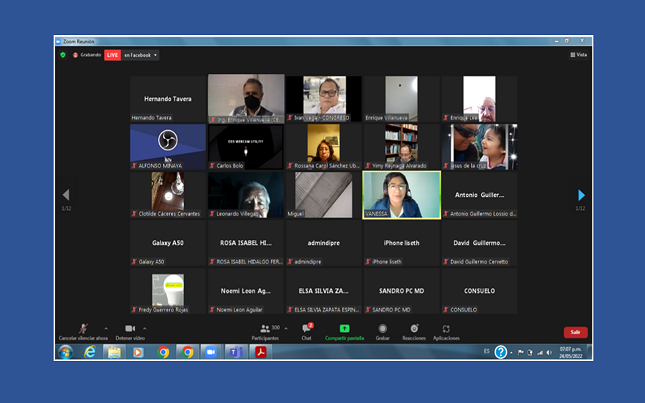This screenshot has width=645, height=403.
Task: Open media player taskbar icon
Action: pos(138,352)
